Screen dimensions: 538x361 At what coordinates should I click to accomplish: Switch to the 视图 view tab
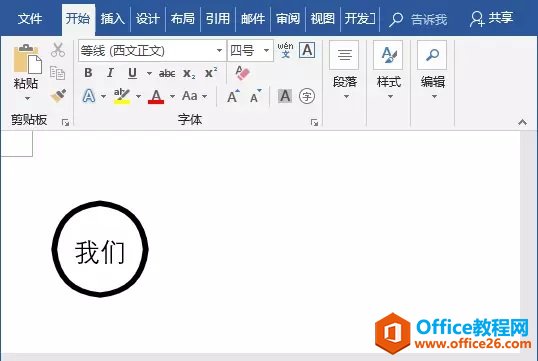[x=323, y=18]
